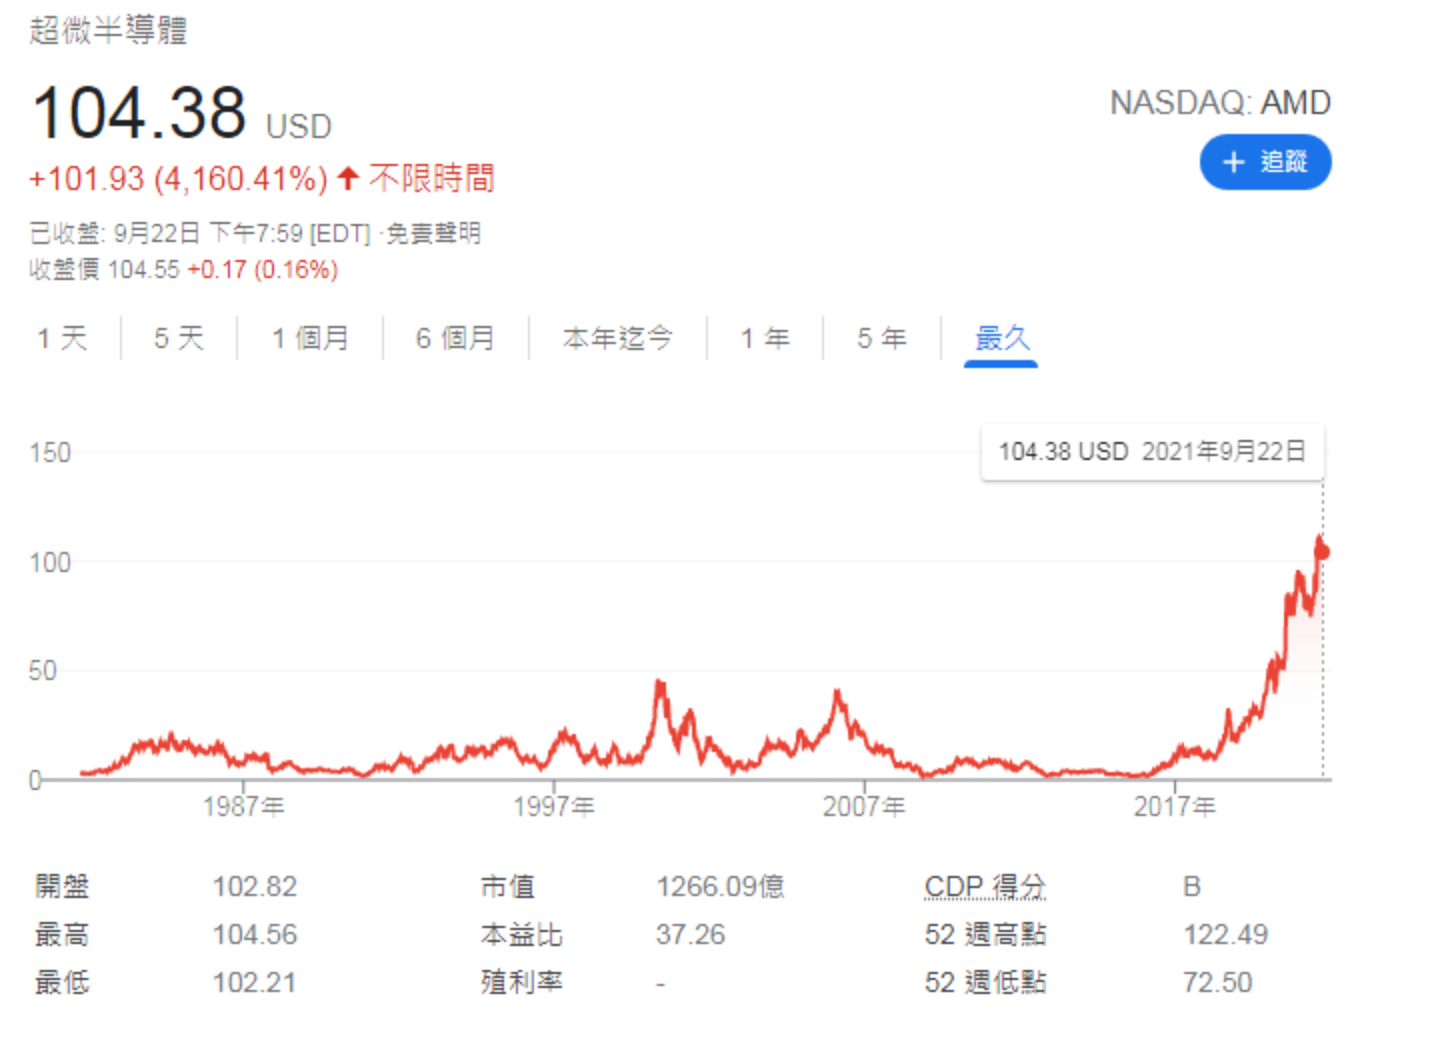Click the 1997年 x-axis label

554,806
